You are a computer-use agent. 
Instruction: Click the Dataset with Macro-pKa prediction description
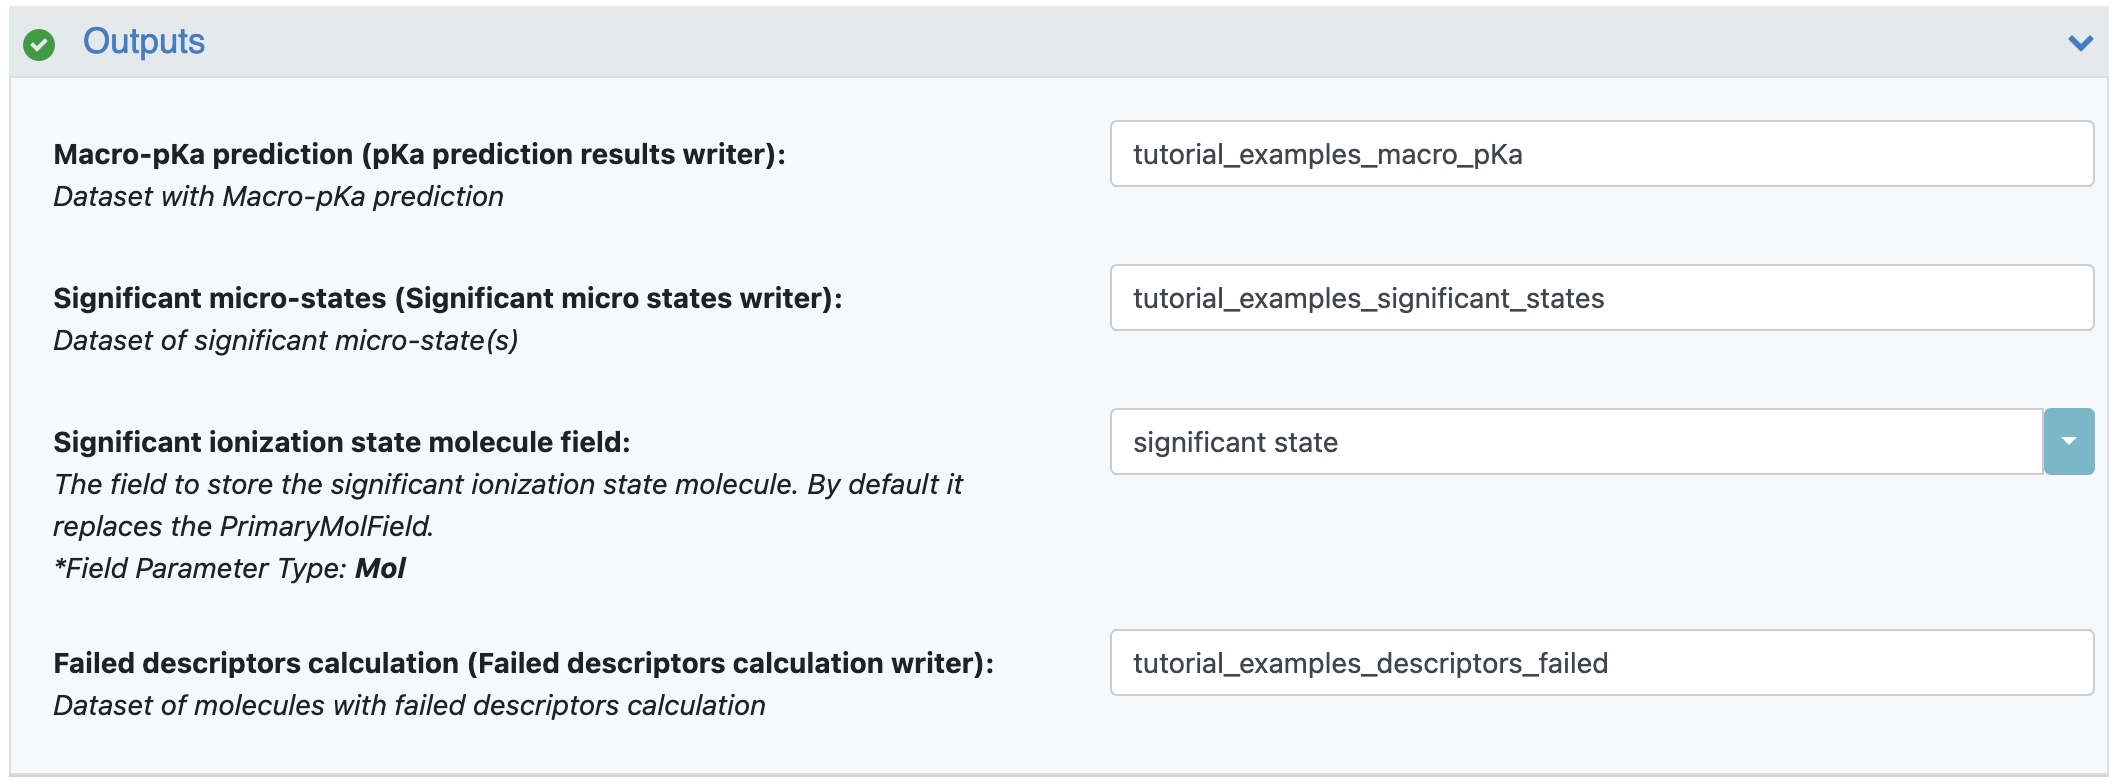pyautogui.click(x=278, y=196)
